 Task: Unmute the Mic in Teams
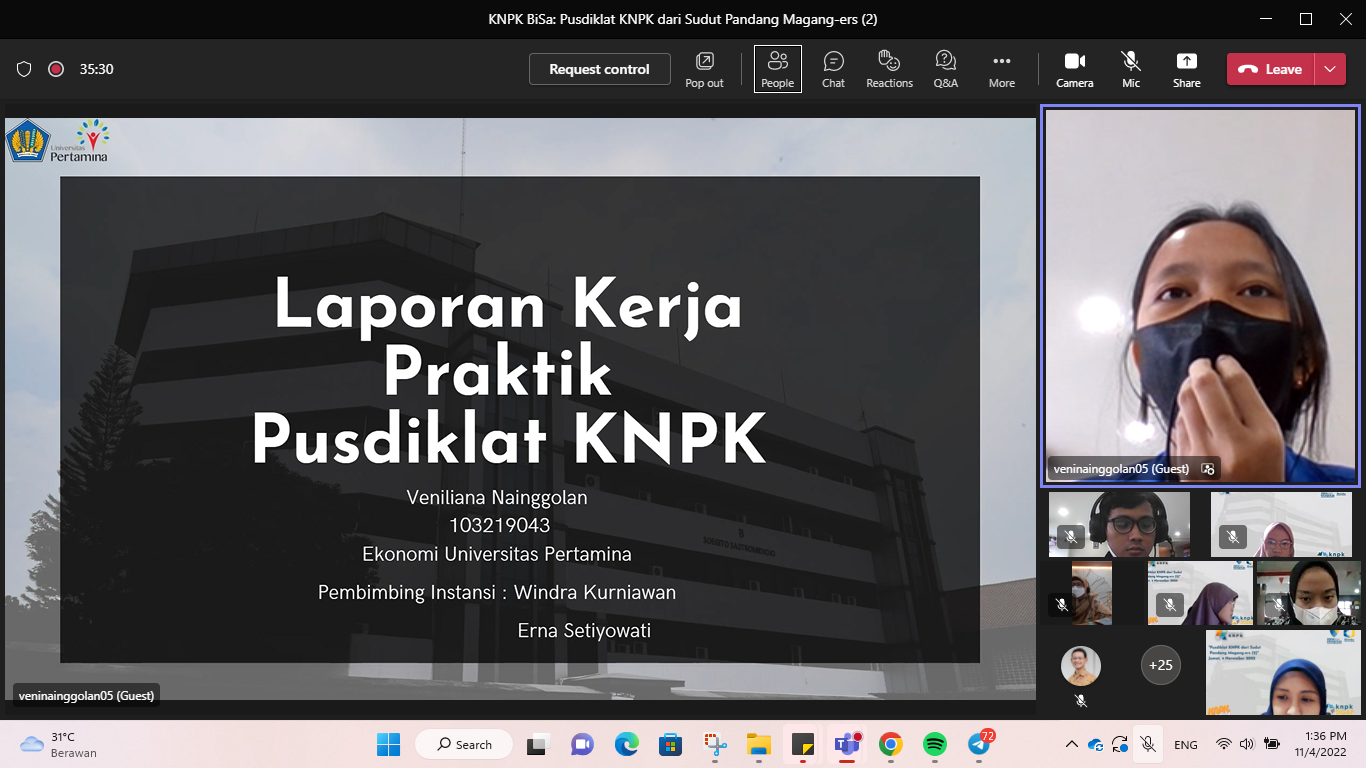click(1131, 69)
